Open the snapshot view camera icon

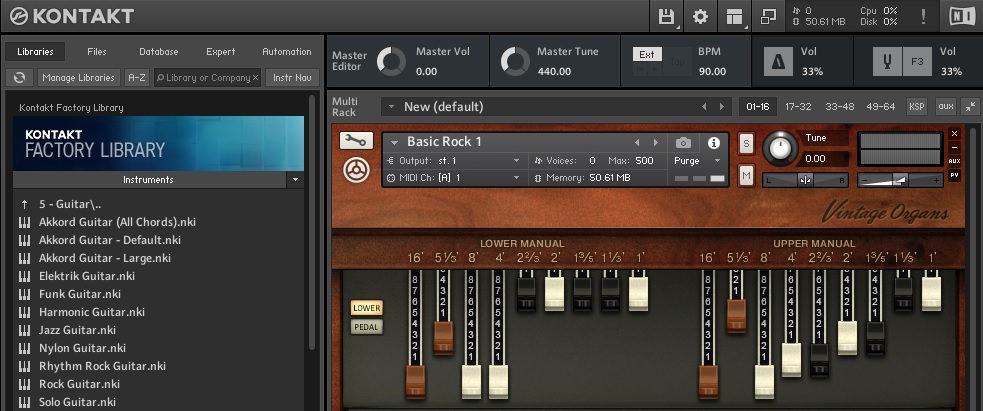[683, 143]
